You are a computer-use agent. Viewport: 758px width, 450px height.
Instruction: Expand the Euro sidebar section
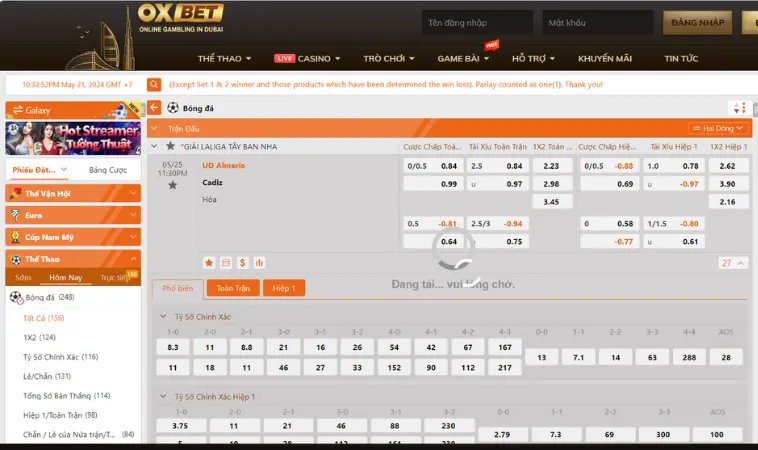(x=73, y=215)
